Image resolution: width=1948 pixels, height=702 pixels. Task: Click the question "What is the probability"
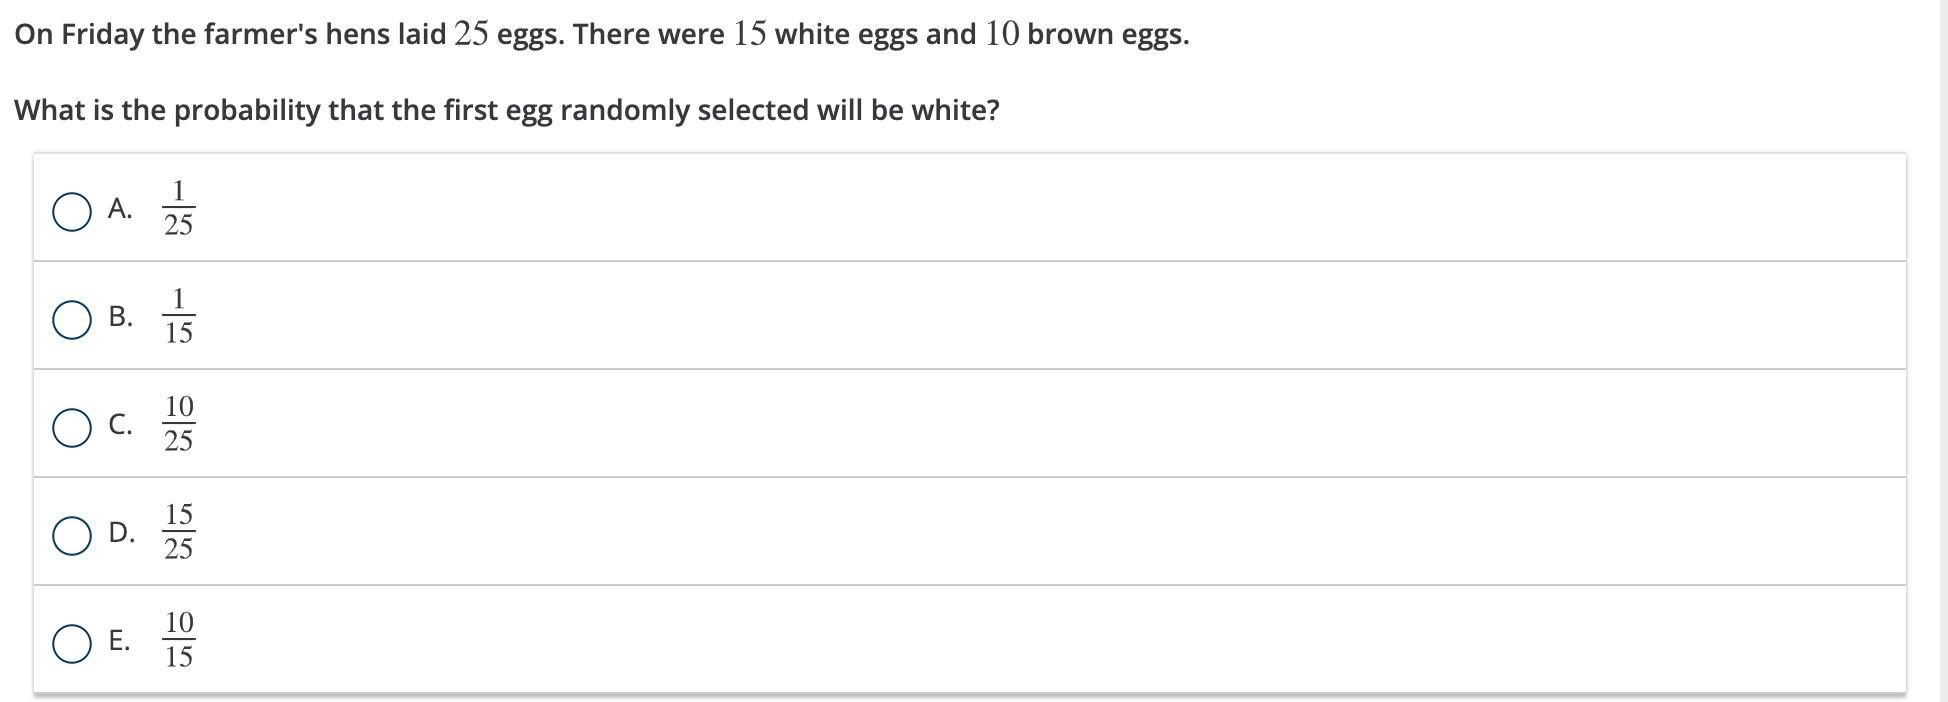pos(506,110)
